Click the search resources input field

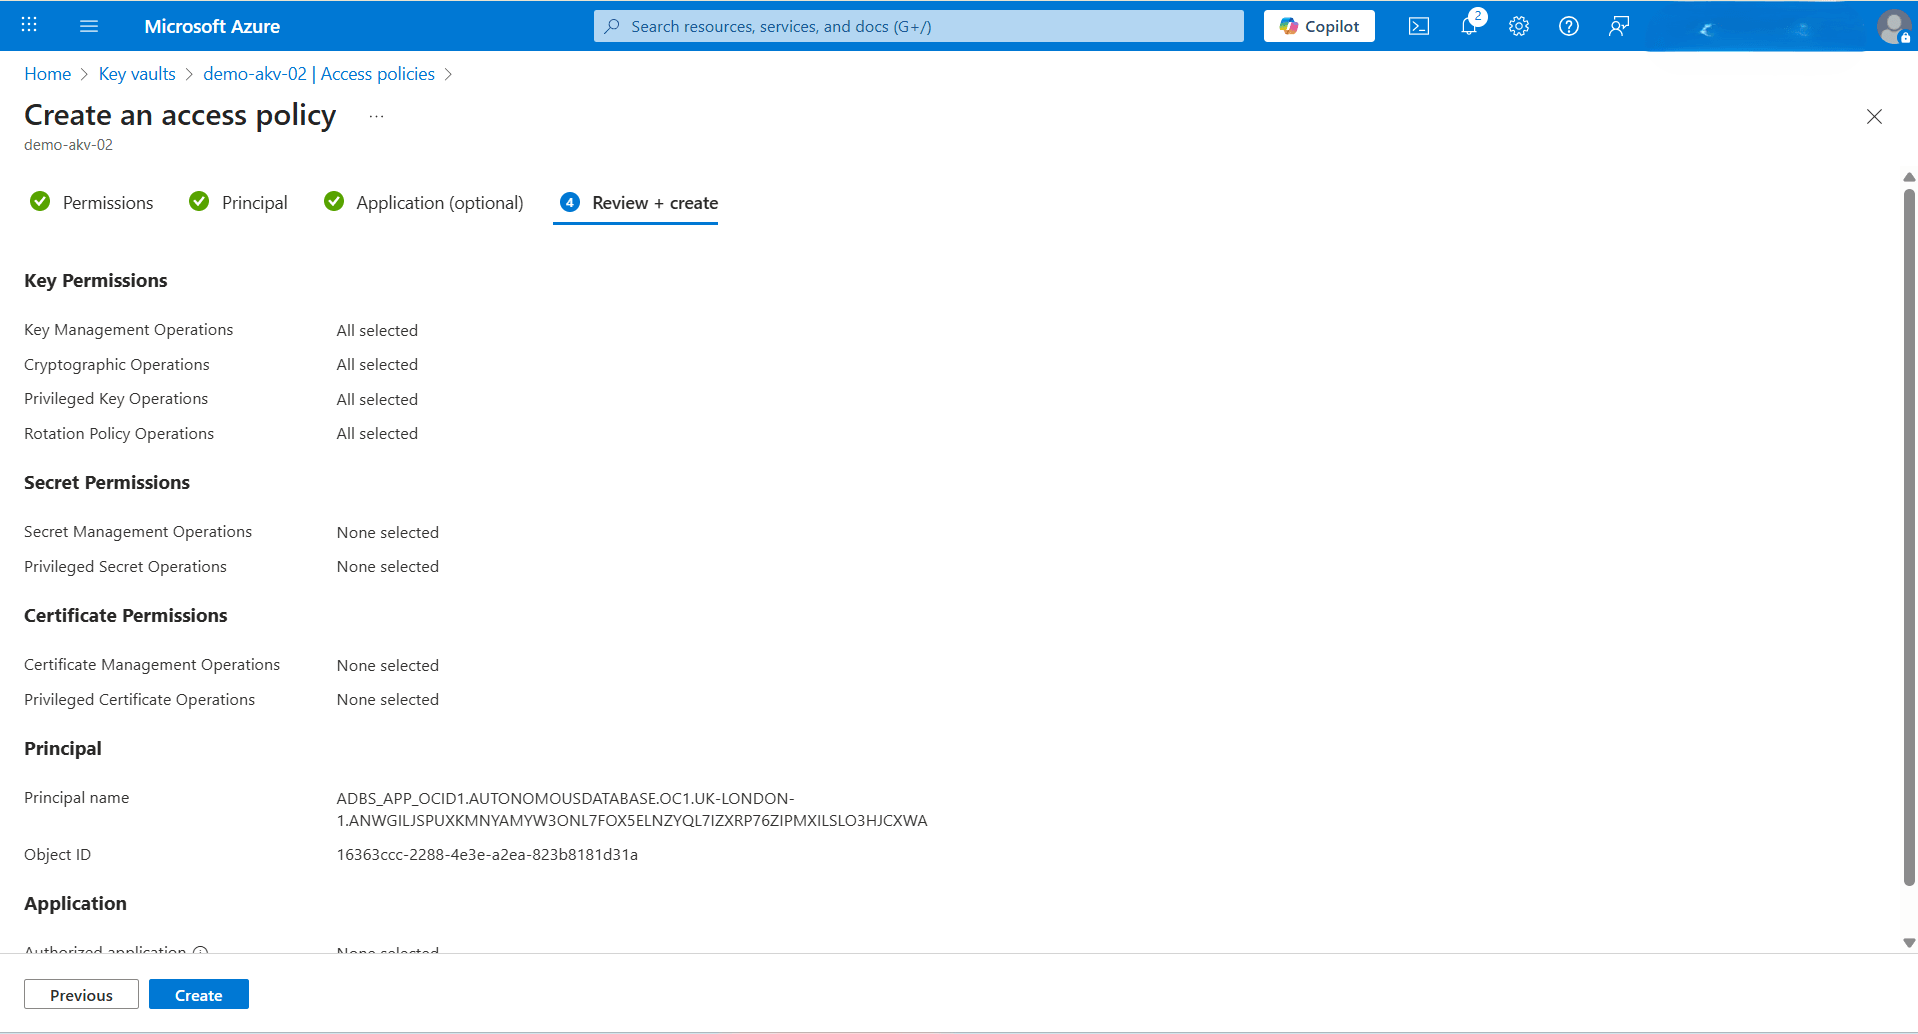917,26
